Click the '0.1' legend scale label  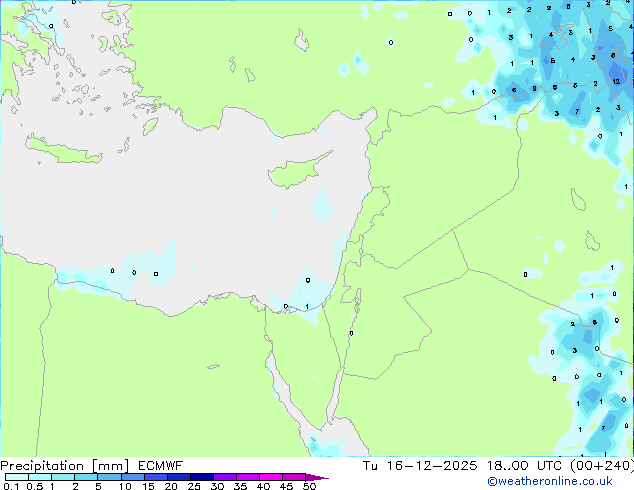11,486
